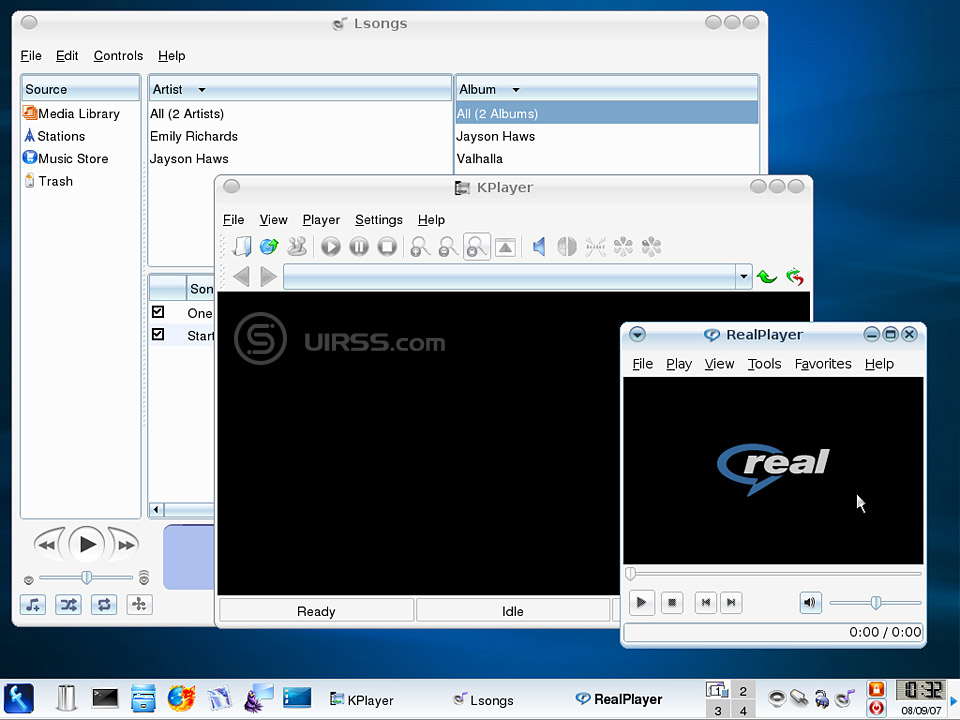The height and width of the screenshot is (720, 960).
Task: Pause playback in KPlayer toolbar
Action: point(359,247)
